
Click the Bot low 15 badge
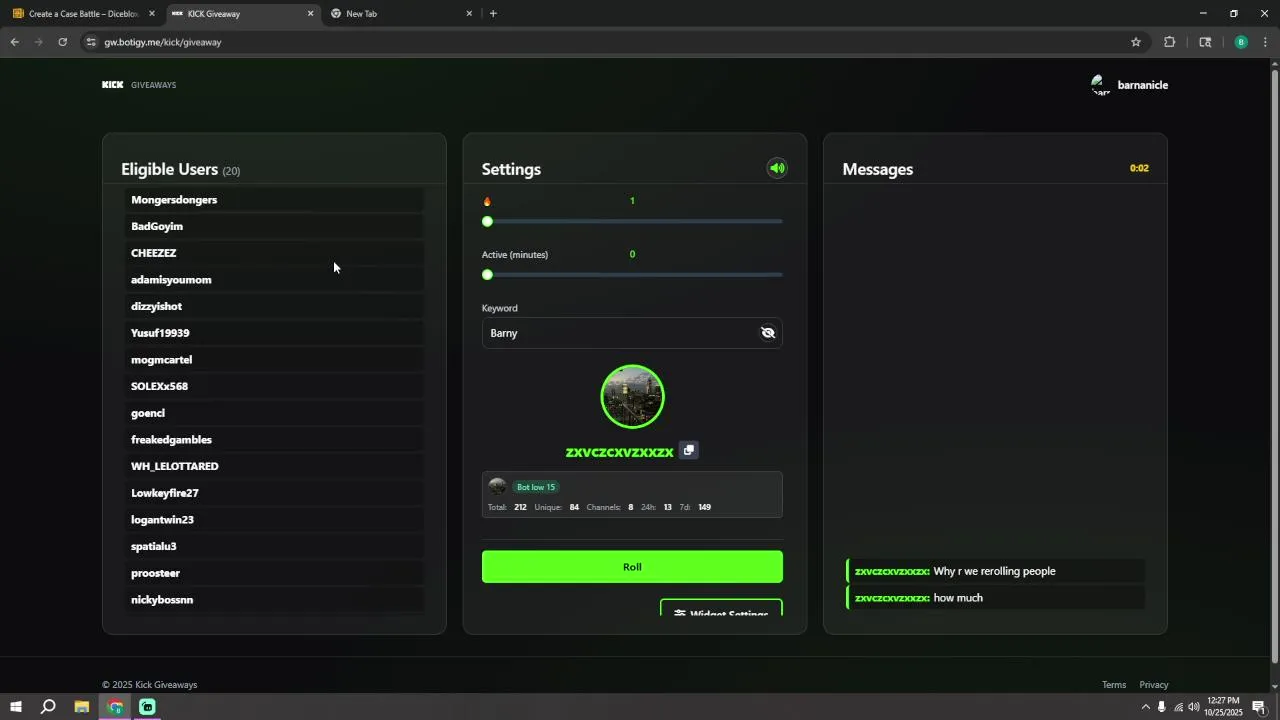coord(536,487)
